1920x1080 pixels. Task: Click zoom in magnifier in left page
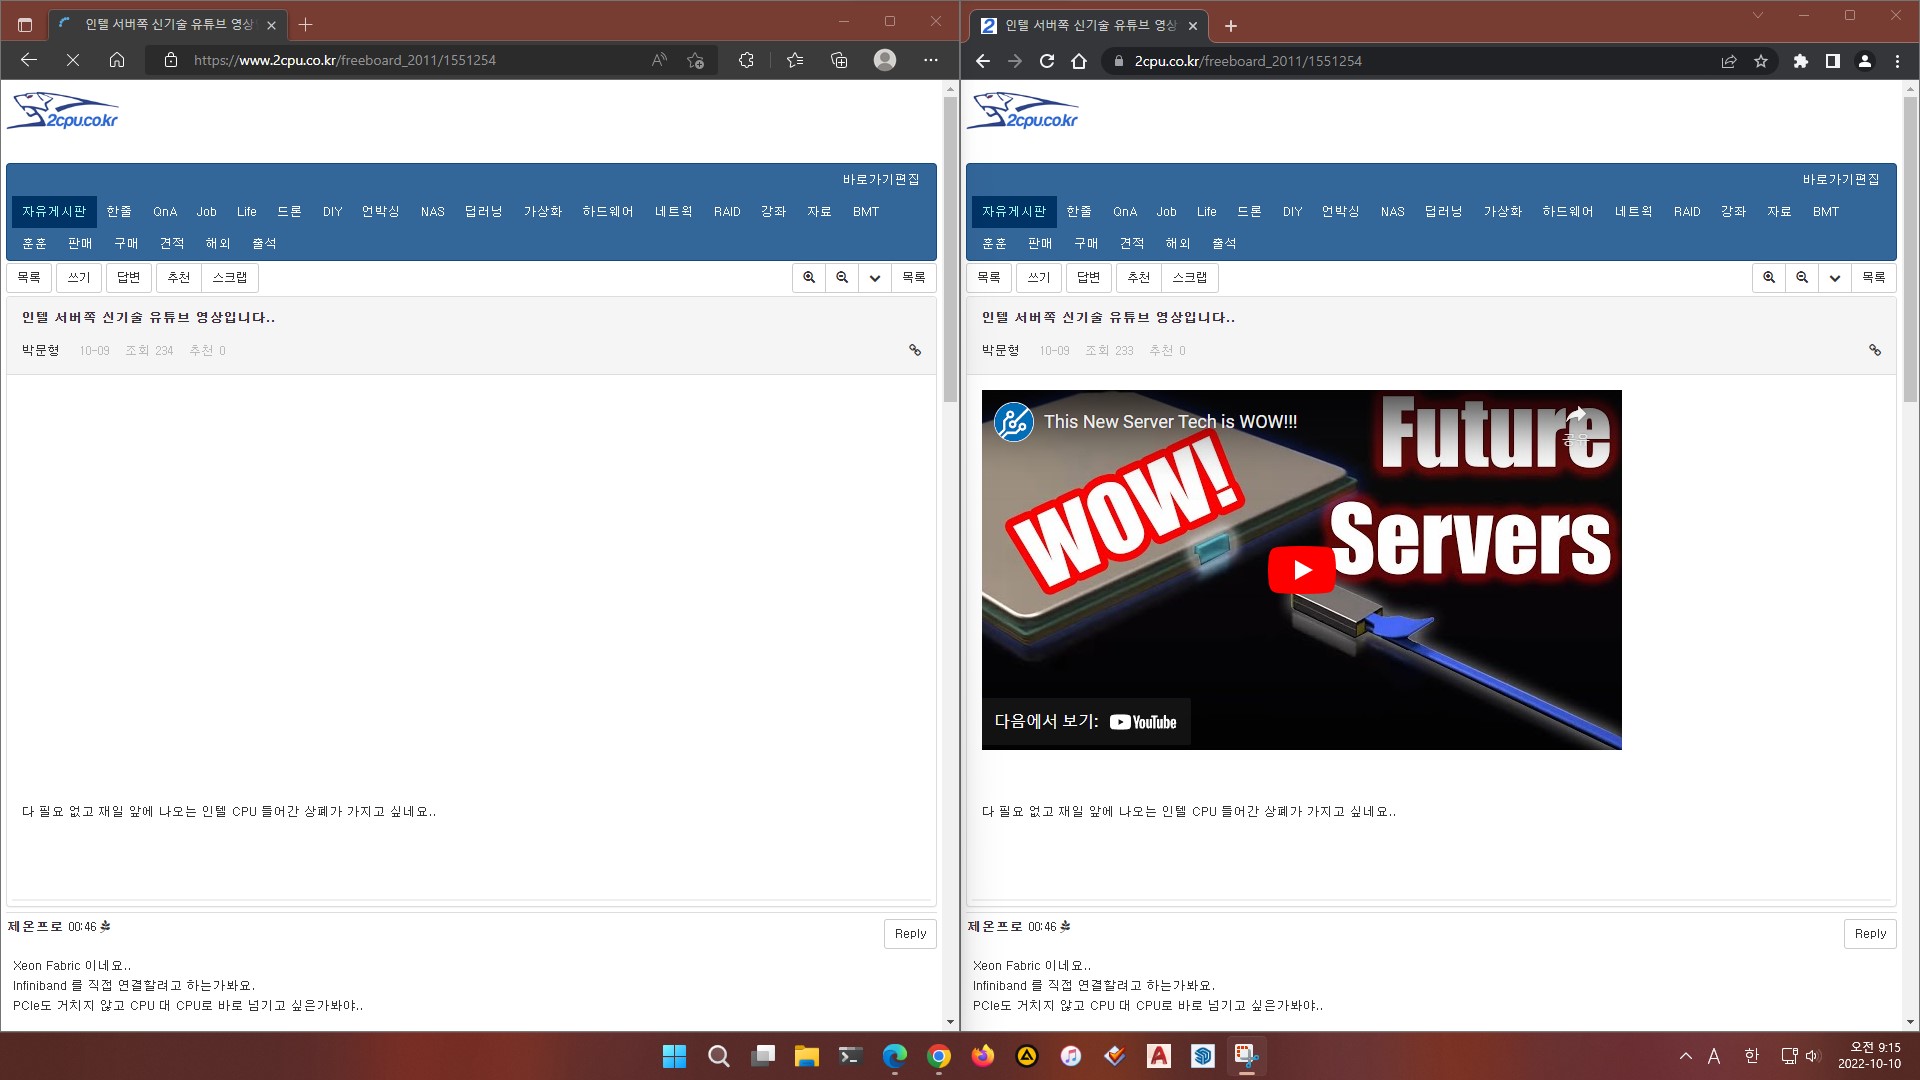pyautogui.click(x=809, y=277)
